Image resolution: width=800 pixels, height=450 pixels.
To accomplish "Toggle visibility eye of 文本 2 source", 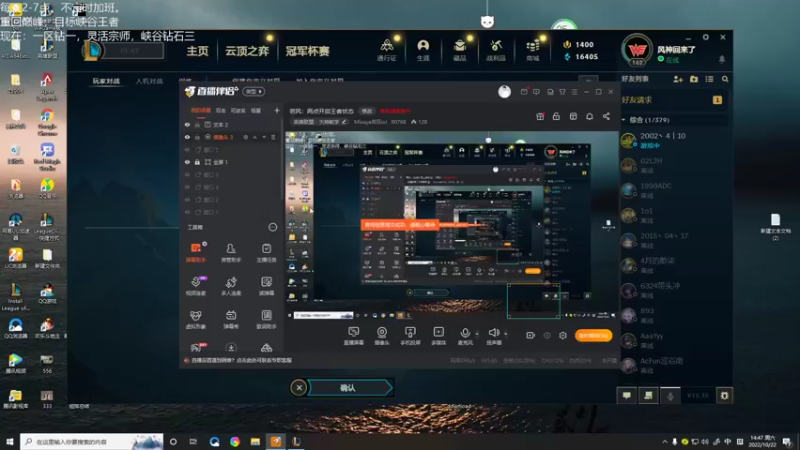I will pos(187,124).
